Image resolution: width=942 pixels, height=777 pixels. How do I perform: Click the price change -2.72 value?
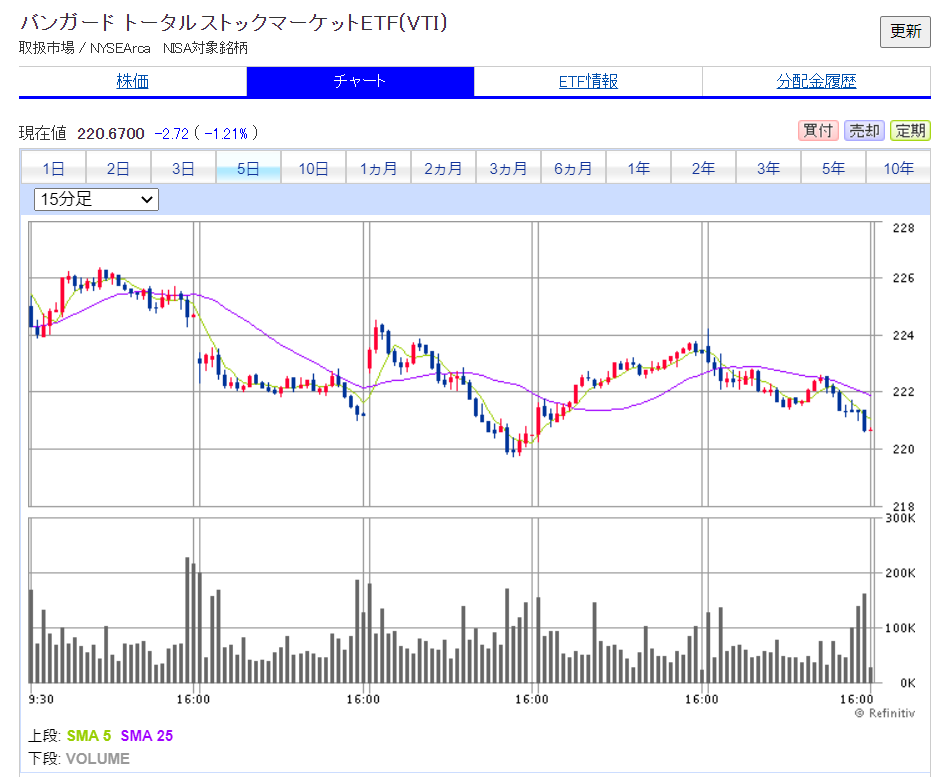tap(172, 133)
